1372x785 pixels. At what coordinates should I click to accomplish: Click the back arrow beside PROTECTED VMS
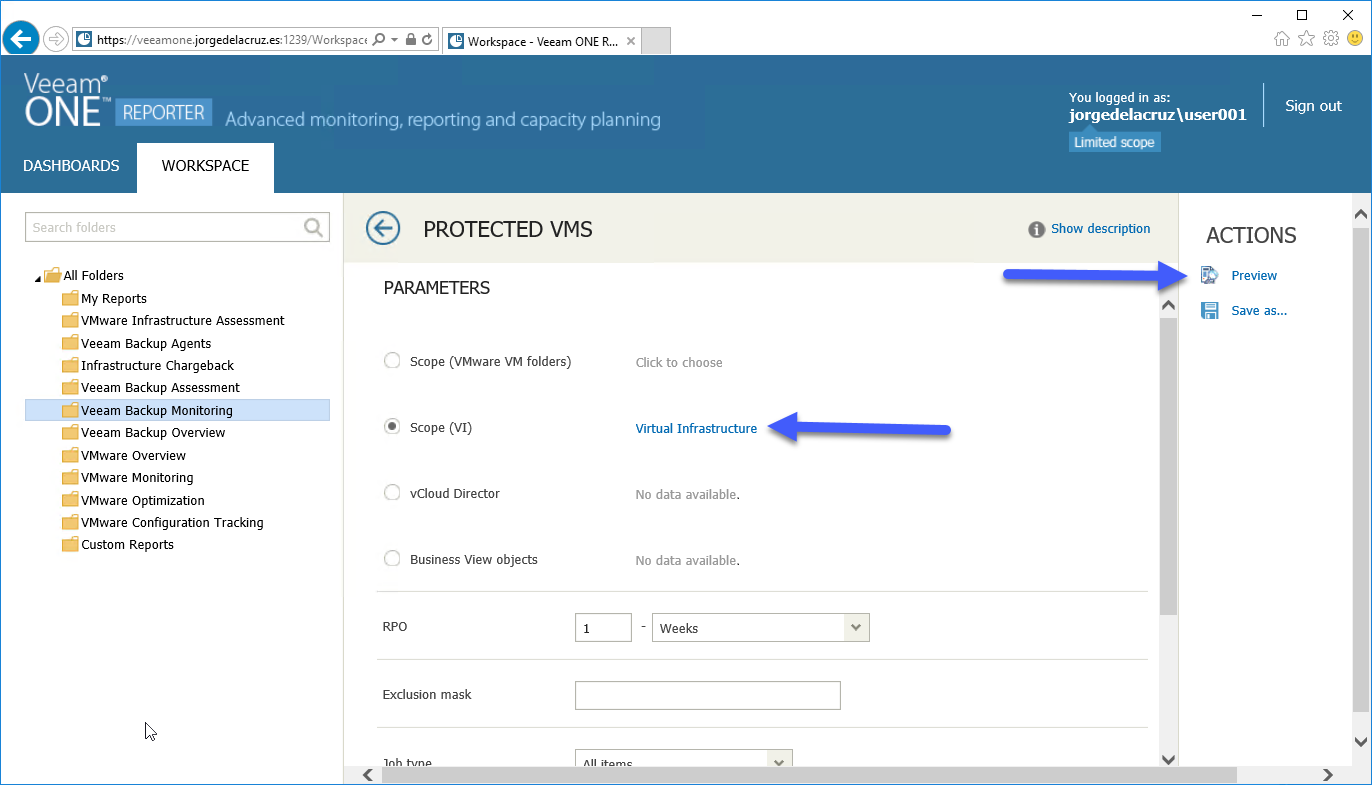tap(383, 228)
